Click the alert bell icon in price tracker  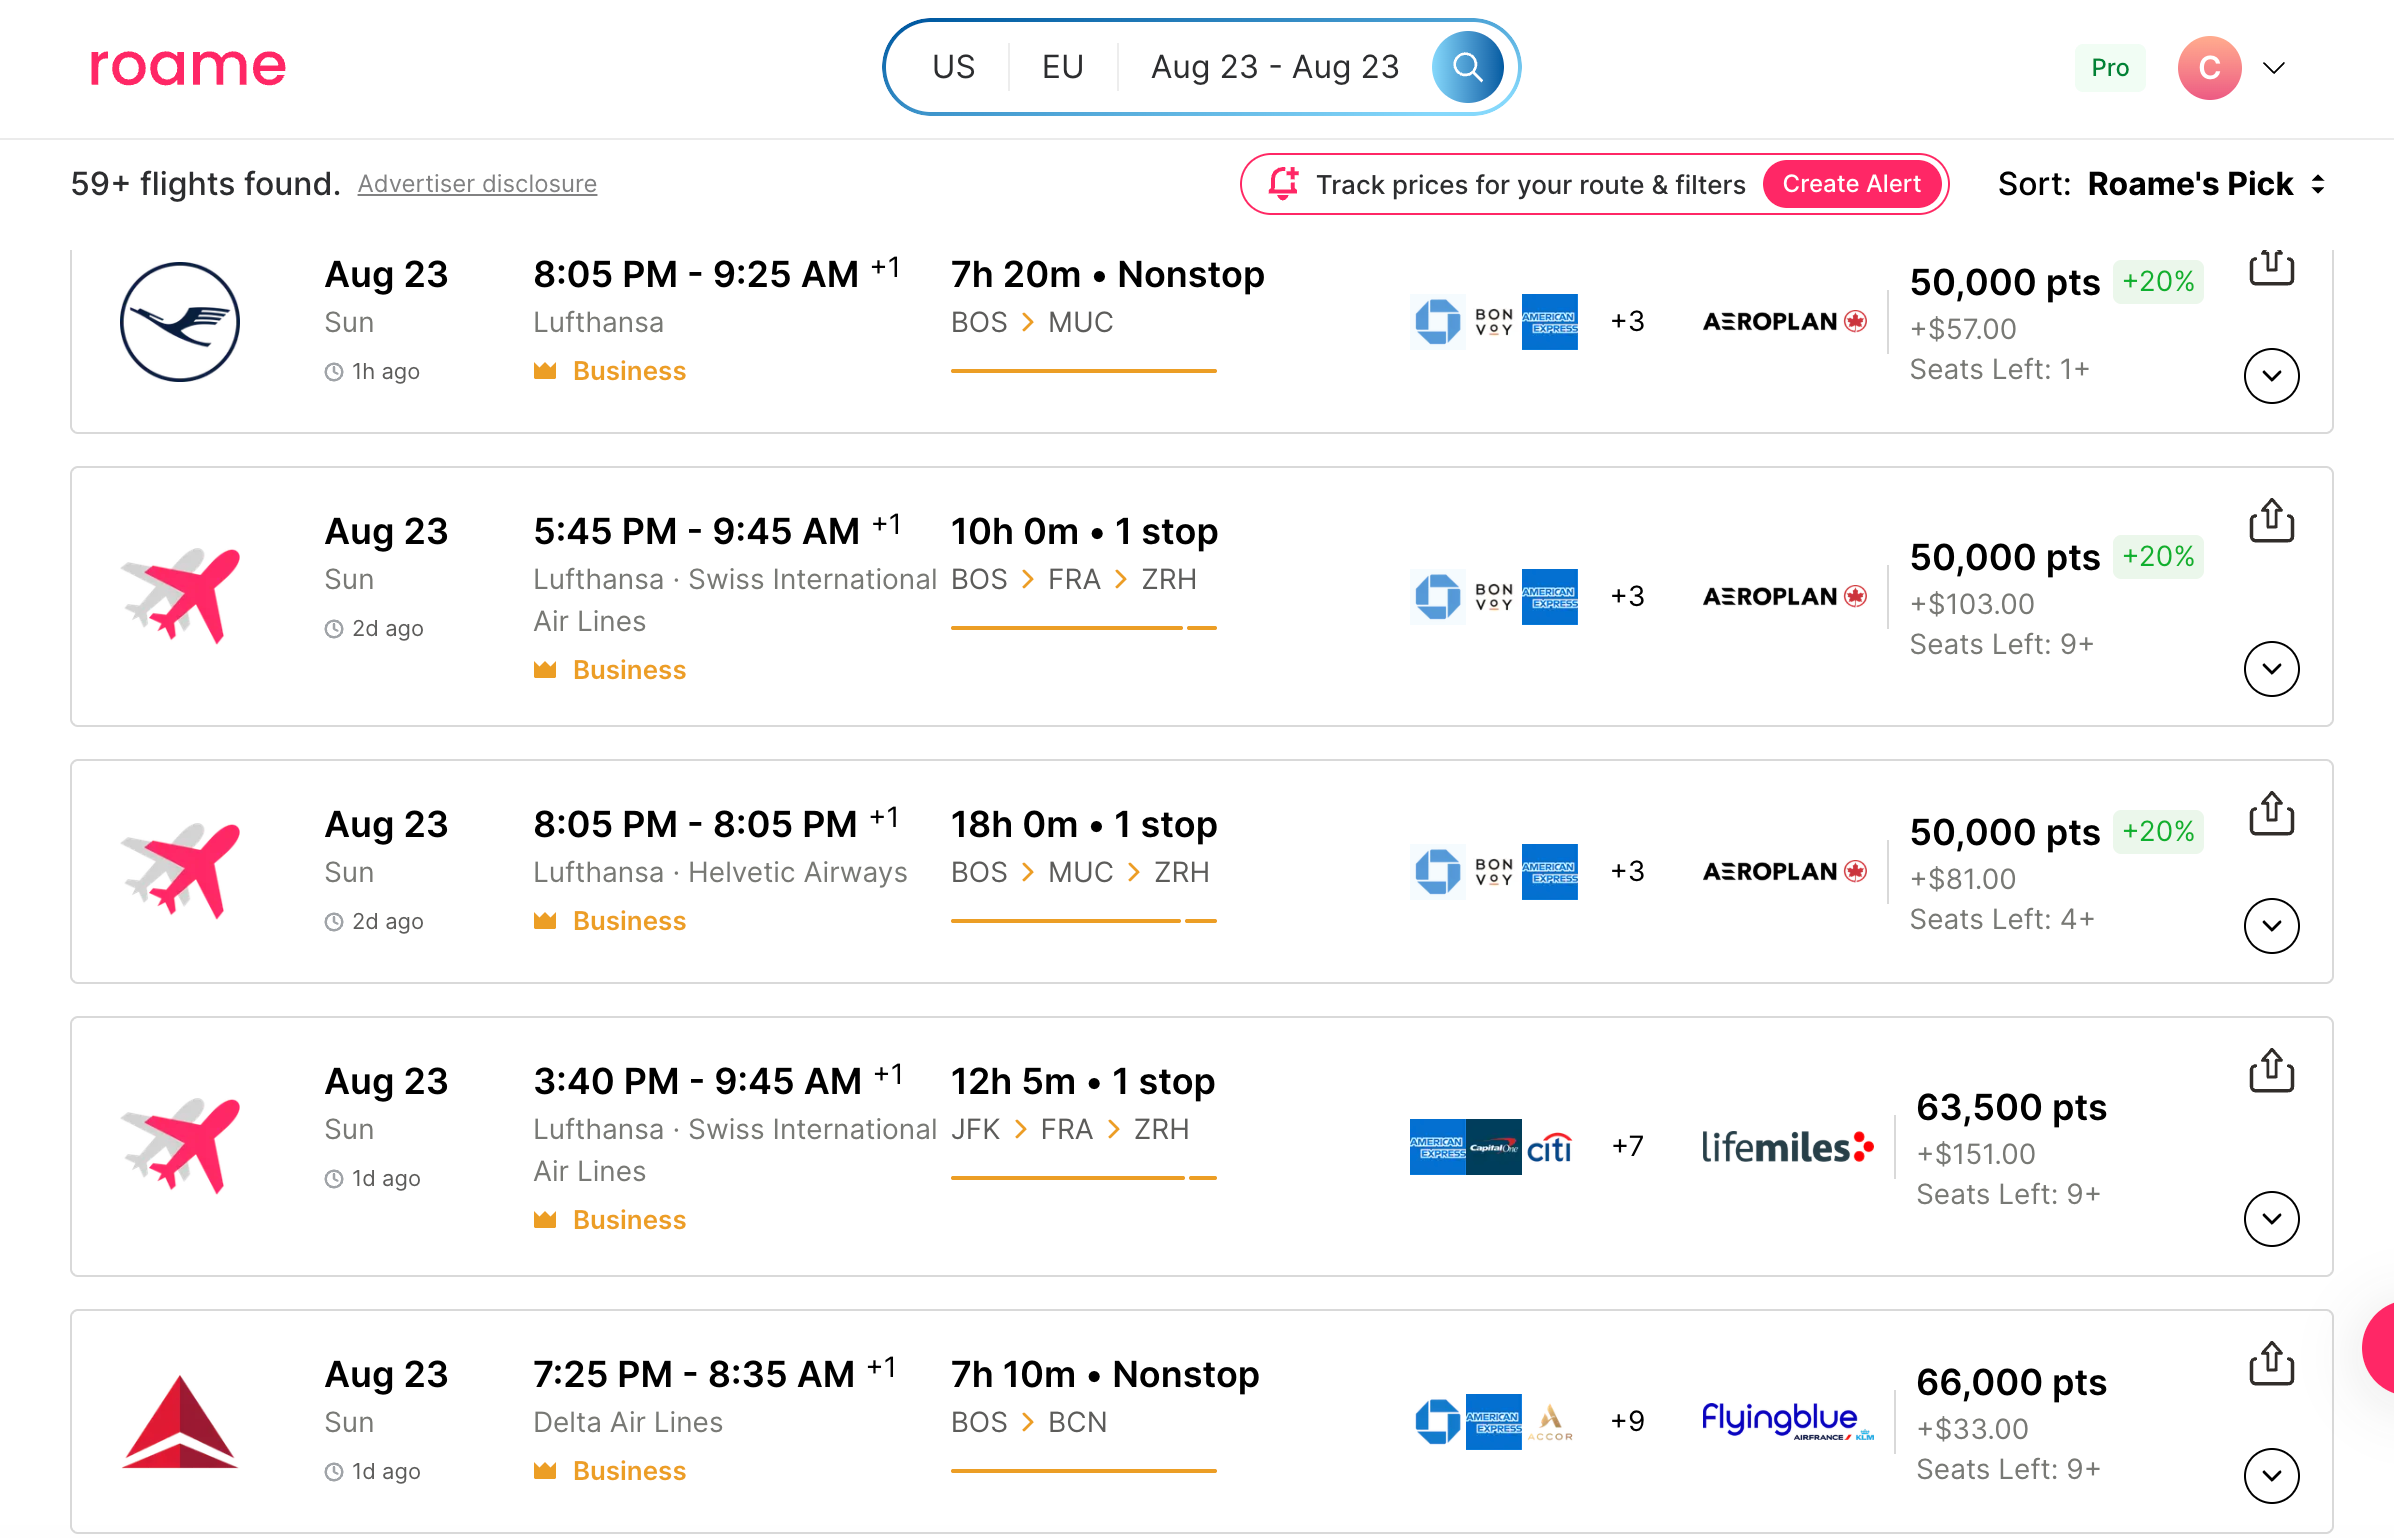1283,184
